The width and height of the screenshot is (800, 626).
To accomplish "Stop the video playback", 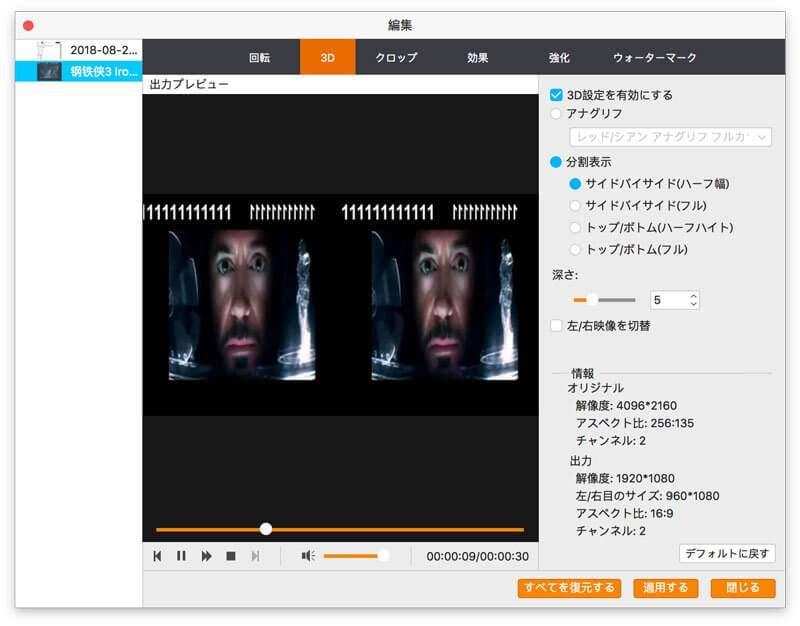I will tap(231, 556).
